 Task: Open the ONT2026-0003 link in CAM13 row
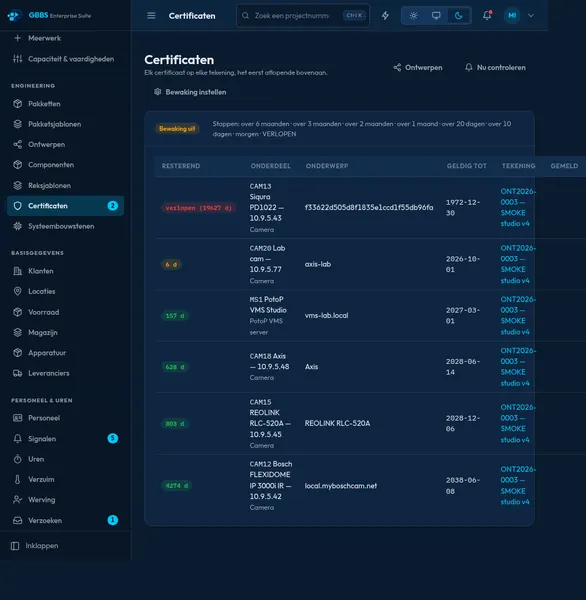click(518, 207)
